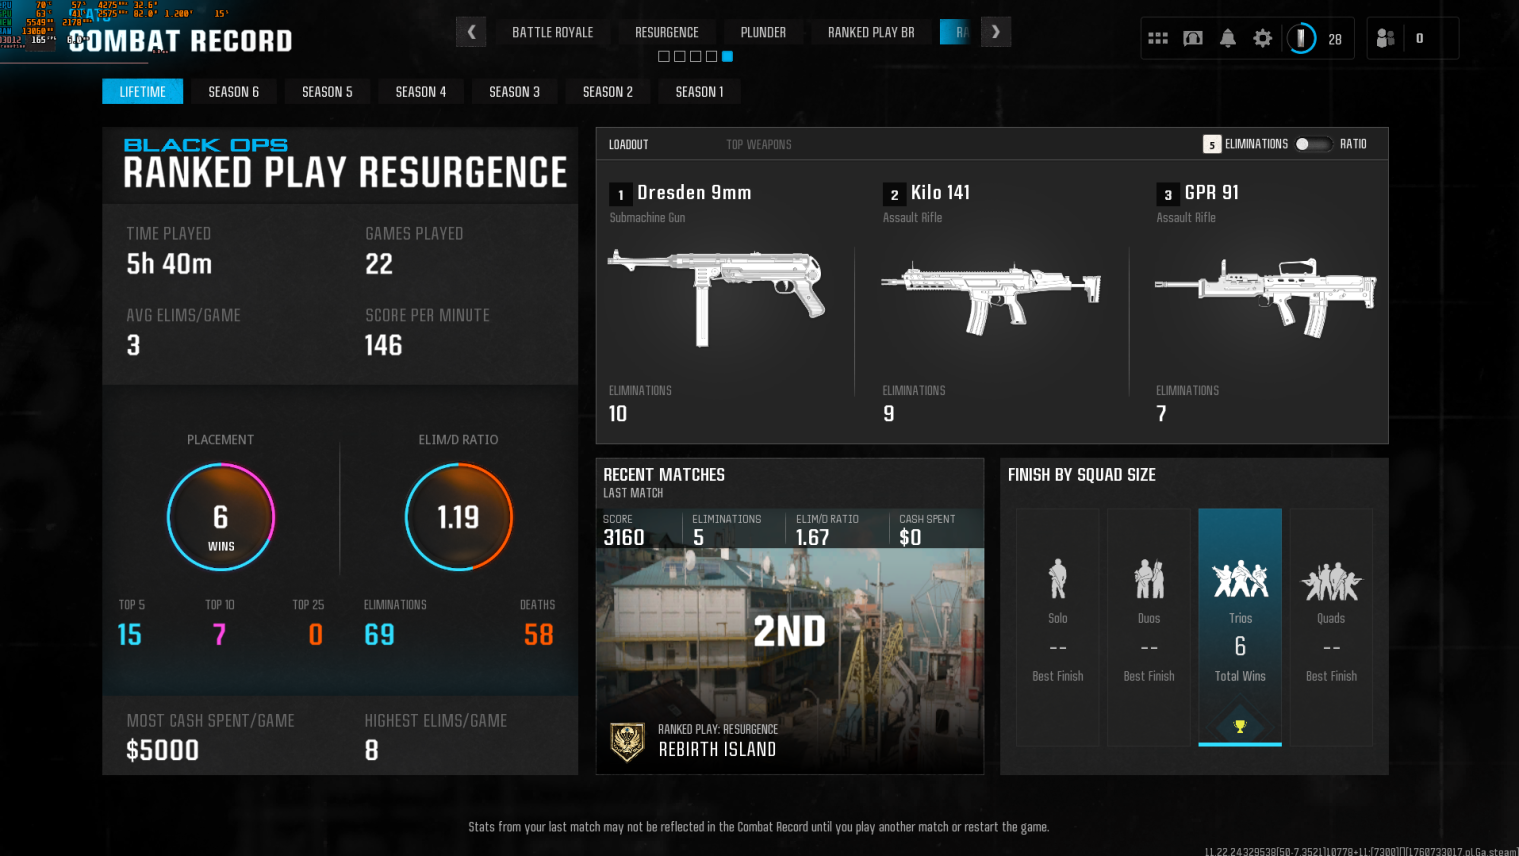Image resolution: width=1519 pixels, height=856 pixels.
Task: Click the Quads squad size icon
Action: [x=1331, y=582]
